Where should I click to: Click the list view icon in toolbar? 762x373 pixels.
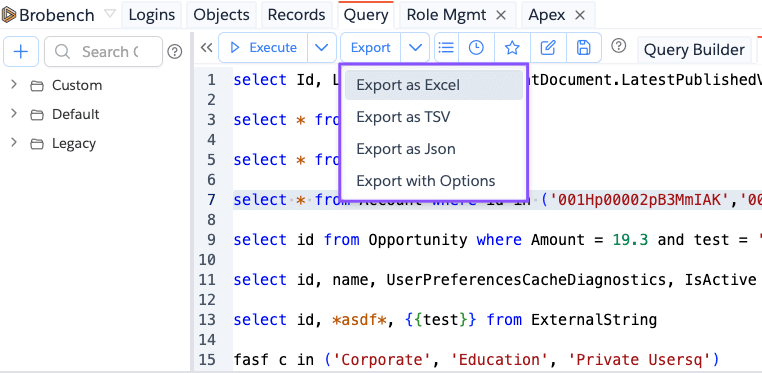[x=446, y=48]
